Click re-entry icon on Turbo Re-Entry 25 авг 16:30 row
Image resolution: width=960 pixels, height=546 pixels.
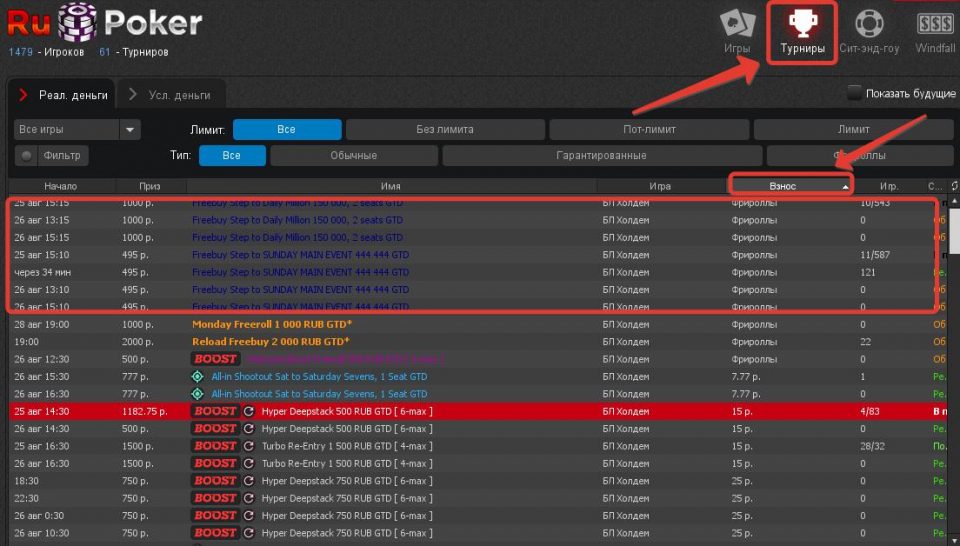(249, 446)
